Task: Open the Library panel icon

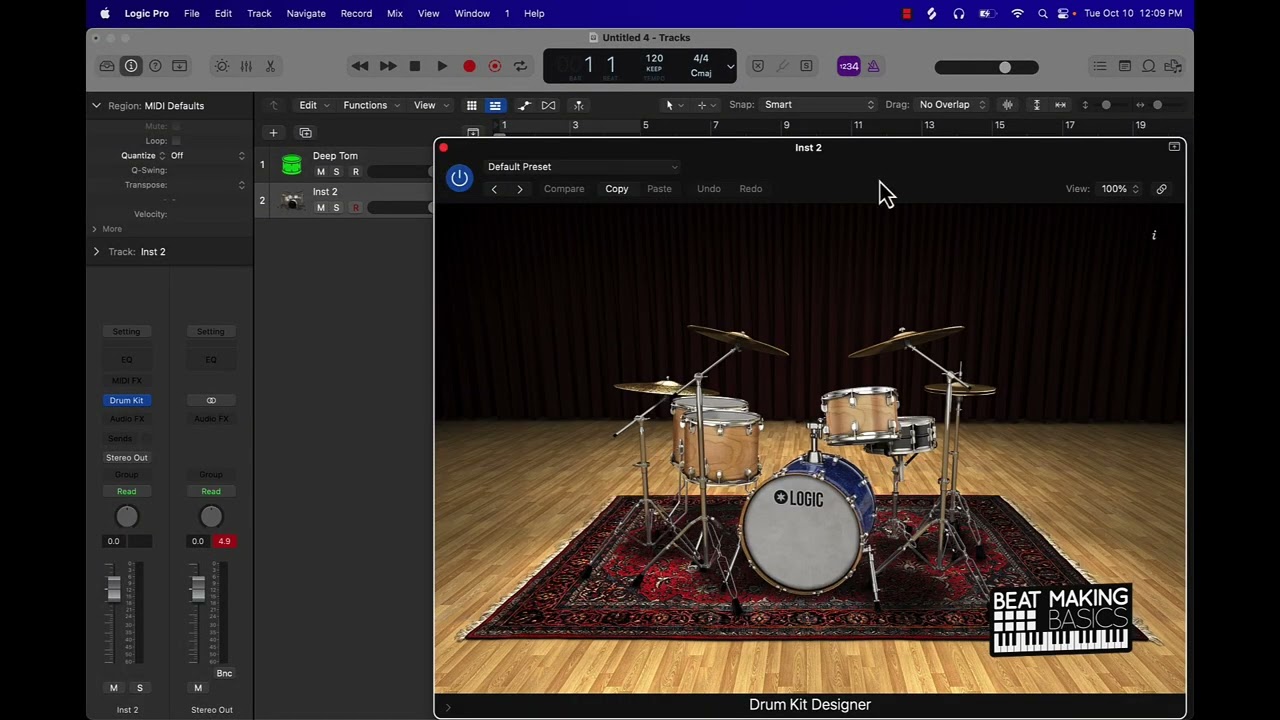Action: pos(107,66)
